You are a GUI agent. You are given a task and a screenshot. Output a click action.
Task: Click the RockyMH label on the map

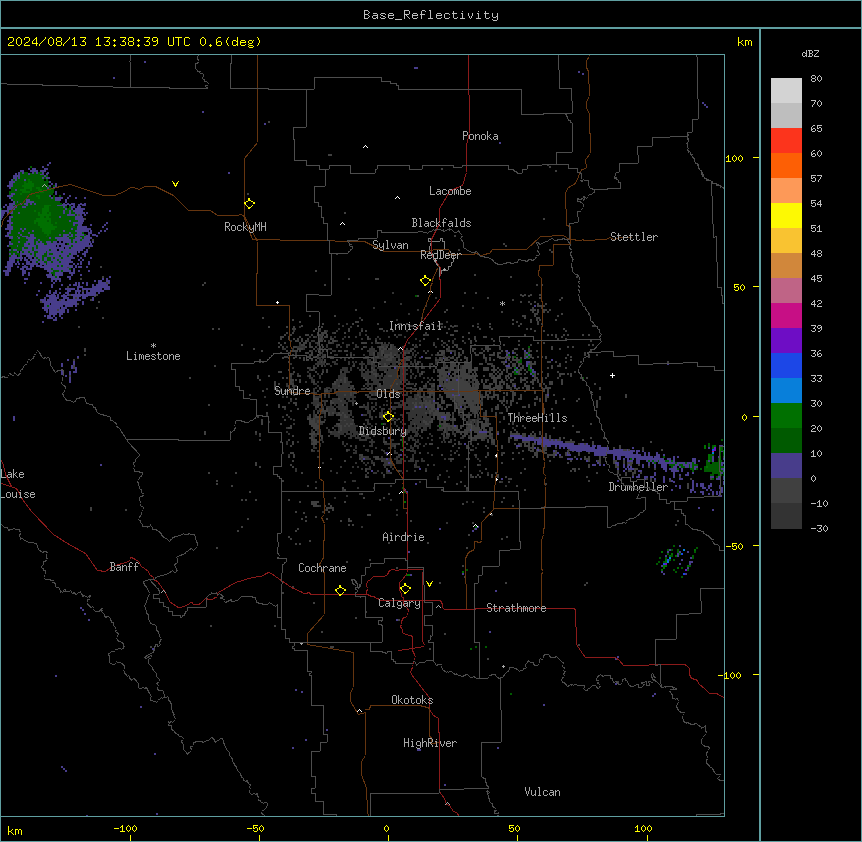[x=245, y=227]
